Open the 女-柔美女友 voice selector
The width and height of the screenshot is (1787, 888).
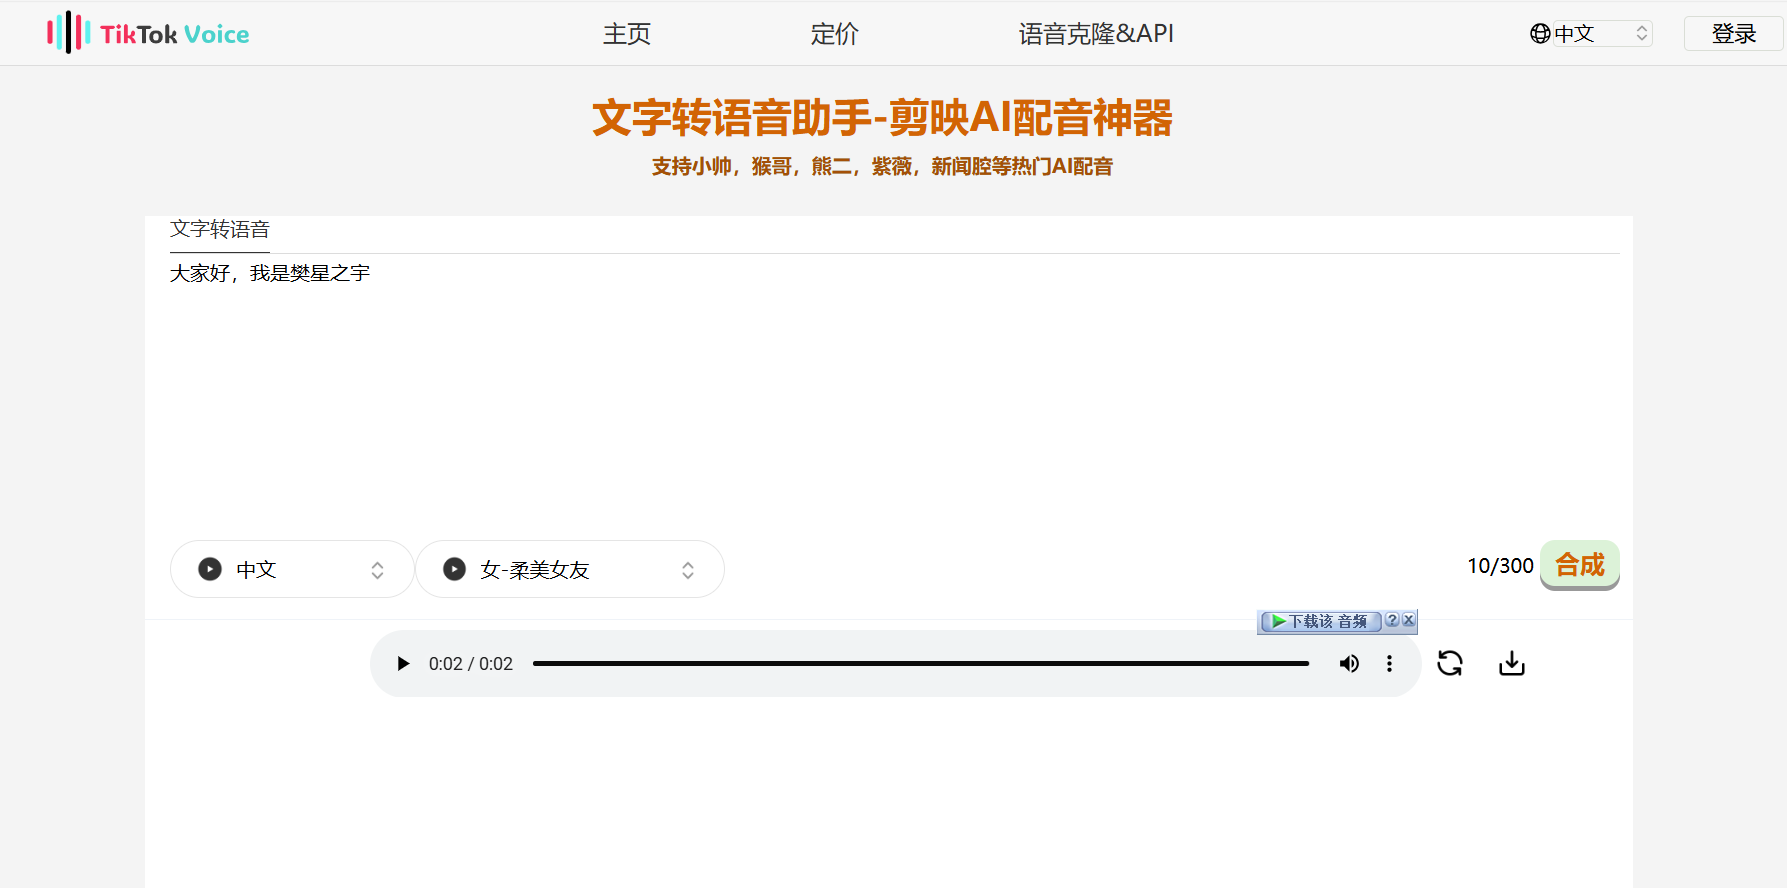point(570,569)
